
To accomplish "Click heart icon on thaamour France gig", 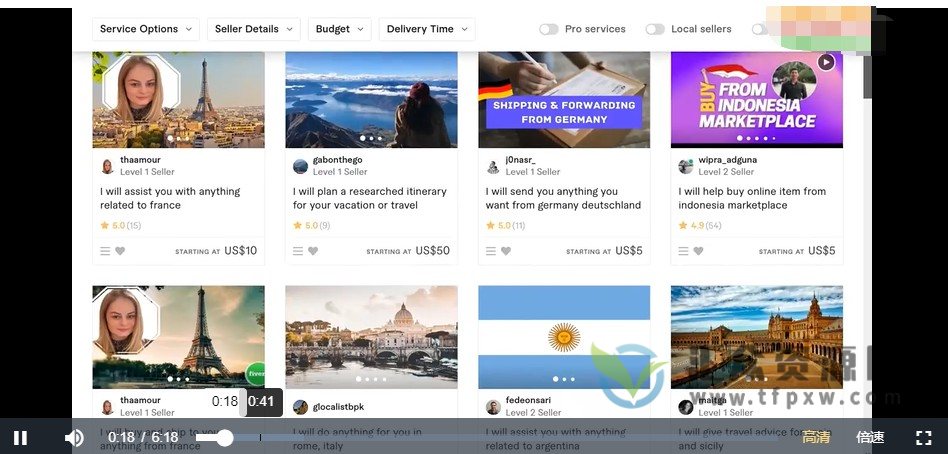I will (120, 251).
